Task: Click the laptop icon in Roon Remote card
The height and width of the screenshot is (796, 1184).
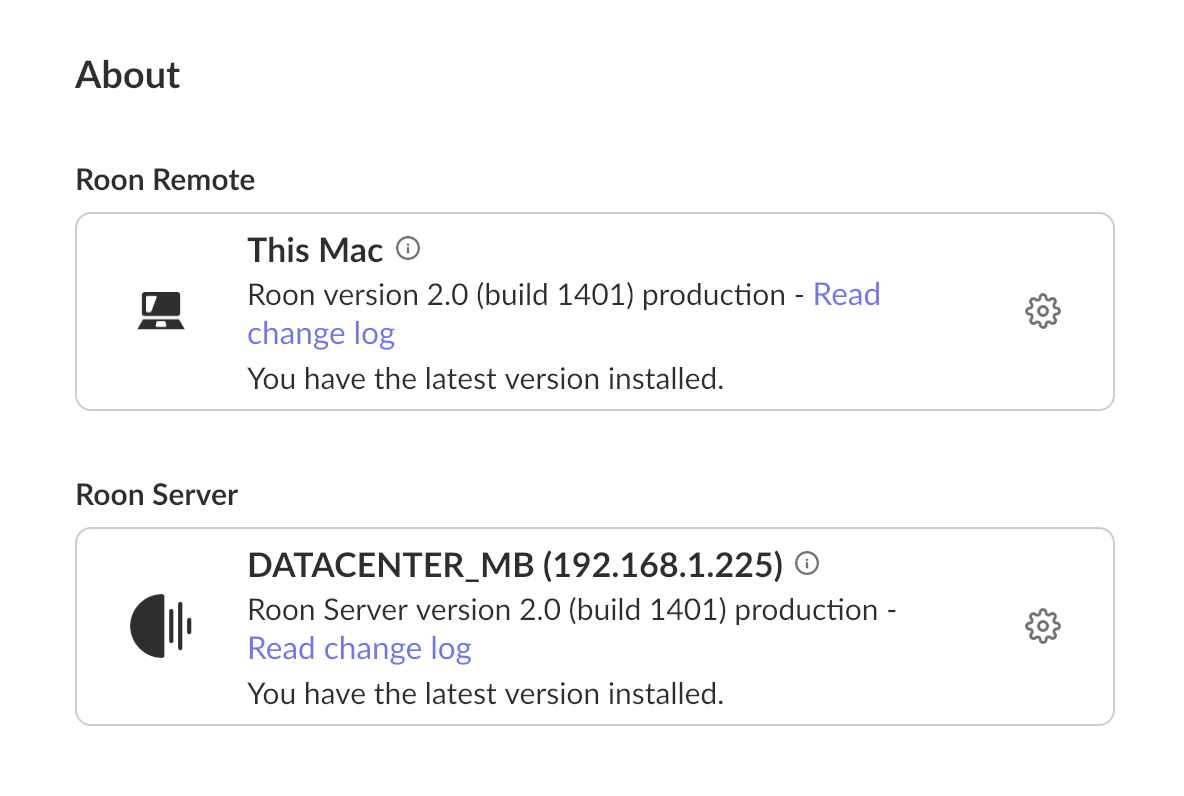Action: pyautogui.click(x=161, y=310)
